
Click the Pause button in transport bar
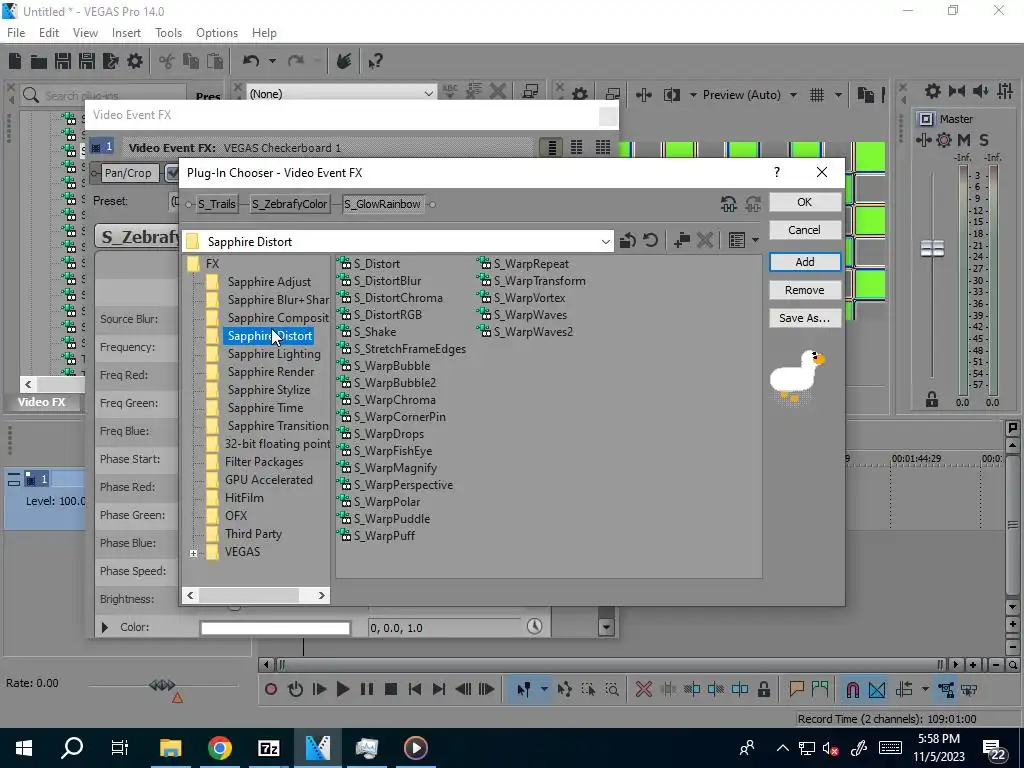366,689
